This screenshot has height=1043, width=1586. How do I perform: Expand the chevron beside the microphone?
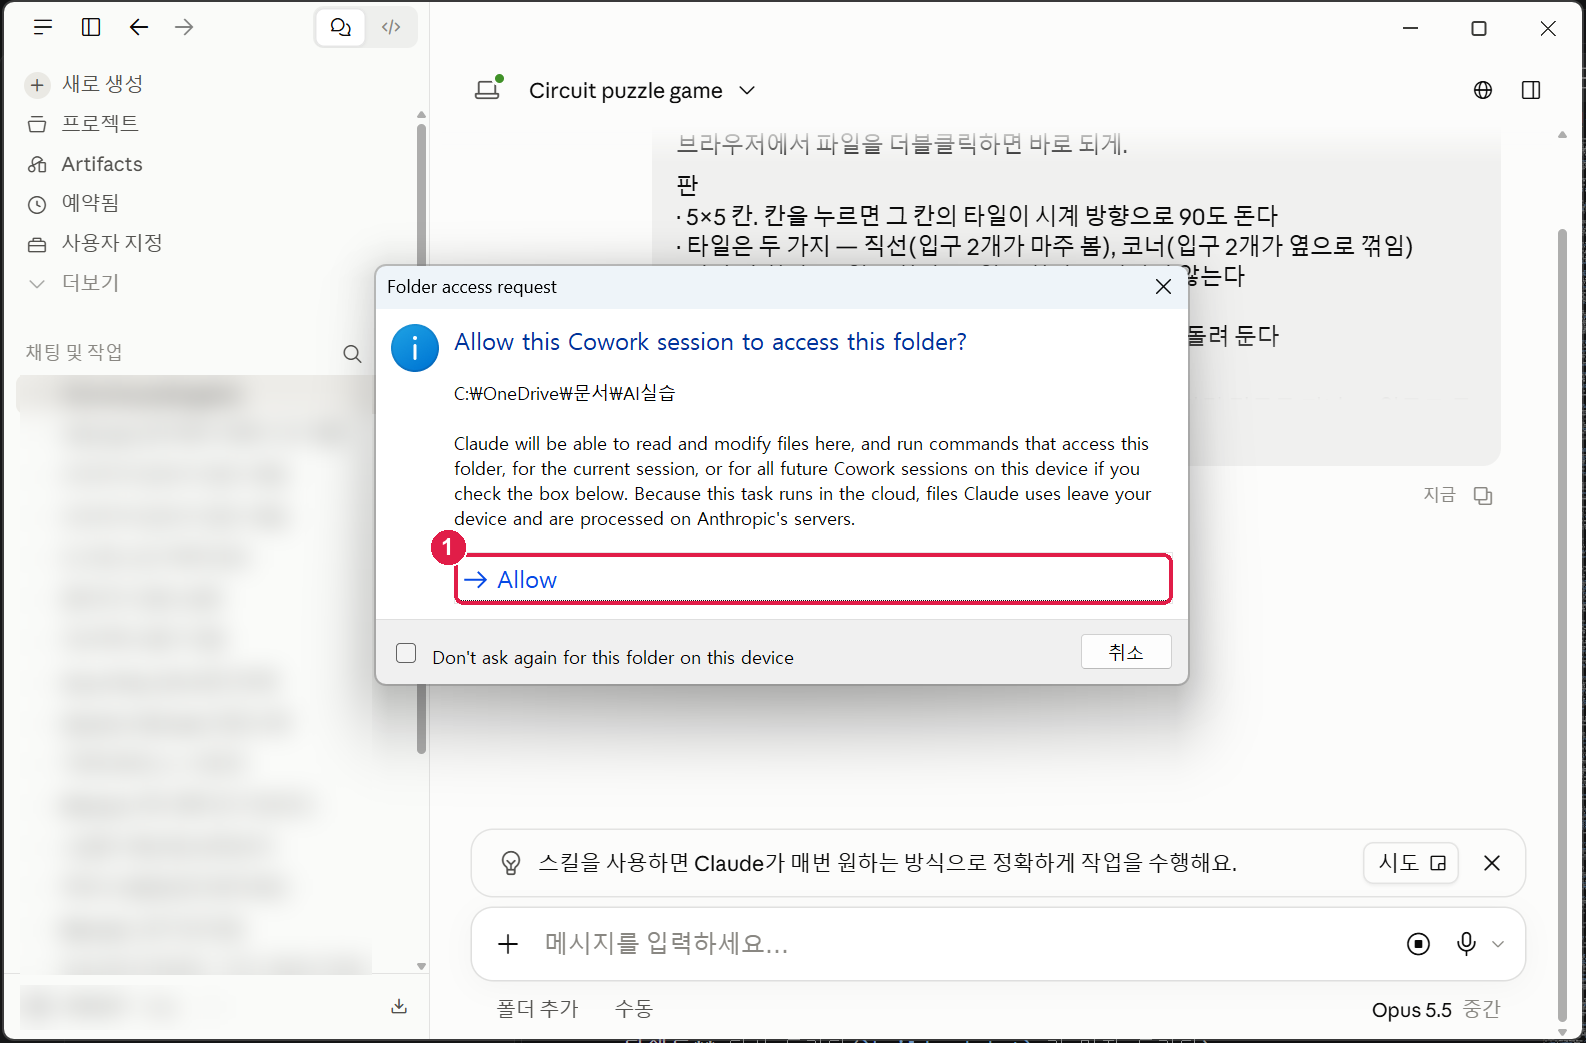[1498, 944]
